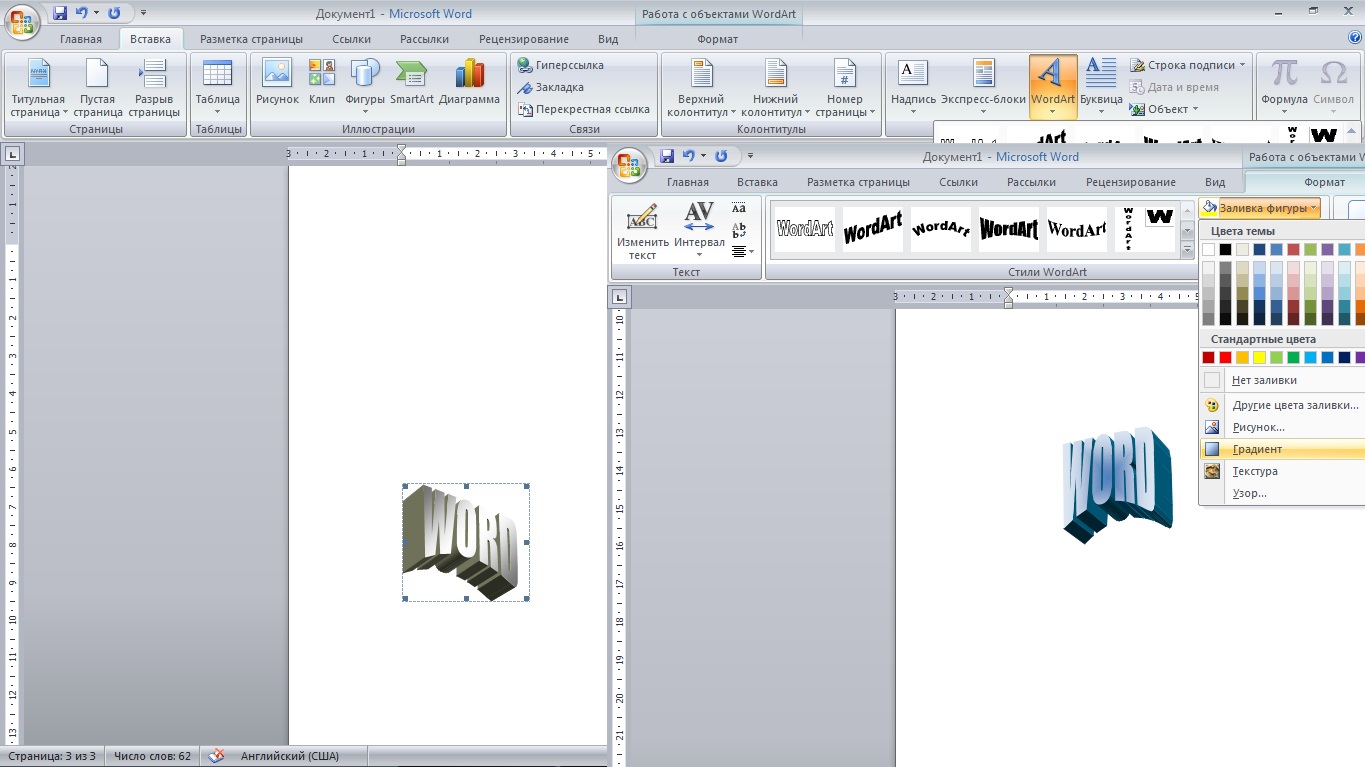This screenshot has width=1365, height=767.
Task: Click tab selector in background window ruler
Action: point(12,154)
